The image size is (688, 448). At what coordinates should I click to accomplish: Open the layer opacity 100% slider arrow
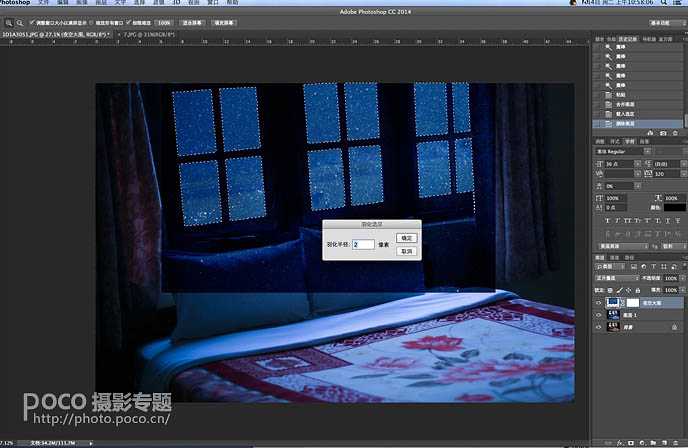click(x=683, y=278)
